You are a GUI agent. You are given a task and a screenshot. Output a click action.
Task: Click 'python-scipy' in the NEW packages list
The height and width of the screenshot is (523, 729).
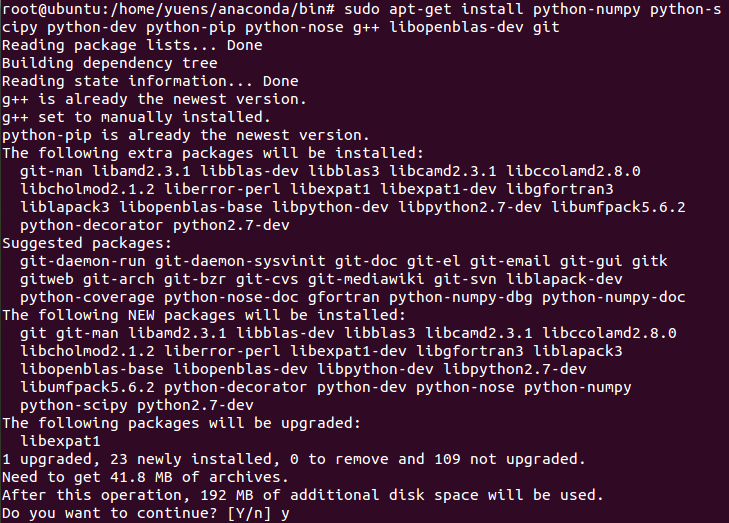click(x=73, y=405)
